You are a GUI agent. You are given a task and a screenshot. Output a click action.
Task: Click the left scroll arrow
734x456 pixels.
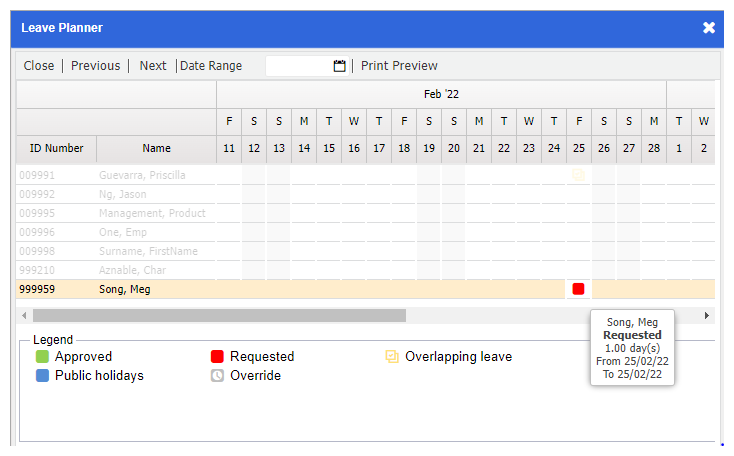coord(24,316)
